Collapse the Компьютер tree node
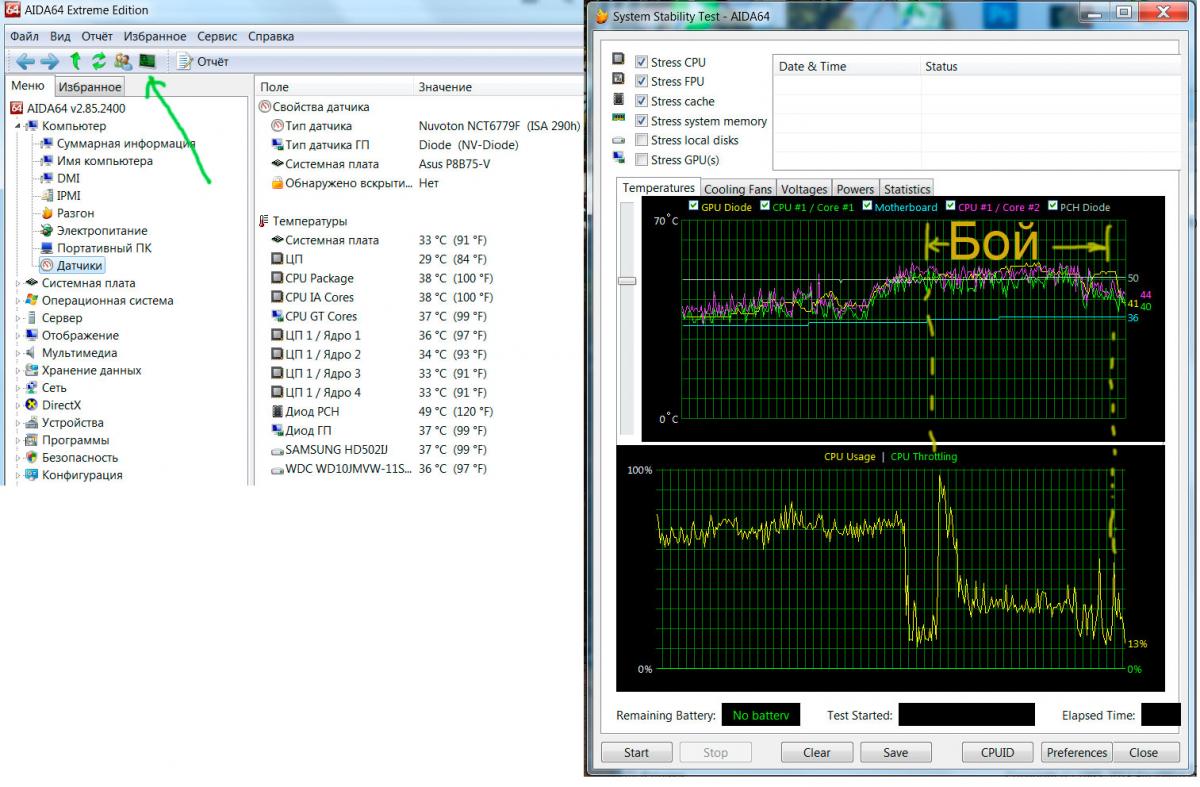This screenshot has height=787, width=1200. pyautogui.click(x=17, y=126)
